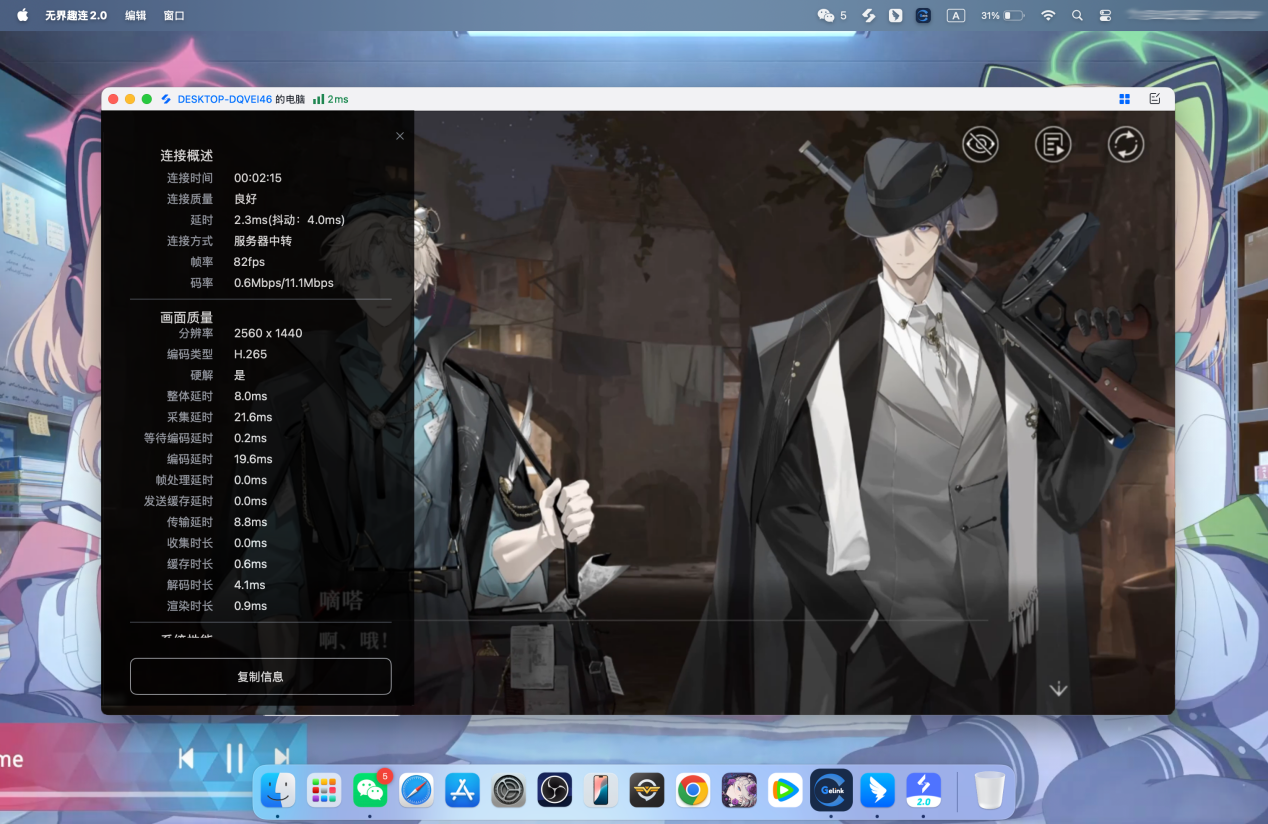Open the blue bird app in the Dock
Viewport: 1268px width, 824px height.
[x=877, y=791]
